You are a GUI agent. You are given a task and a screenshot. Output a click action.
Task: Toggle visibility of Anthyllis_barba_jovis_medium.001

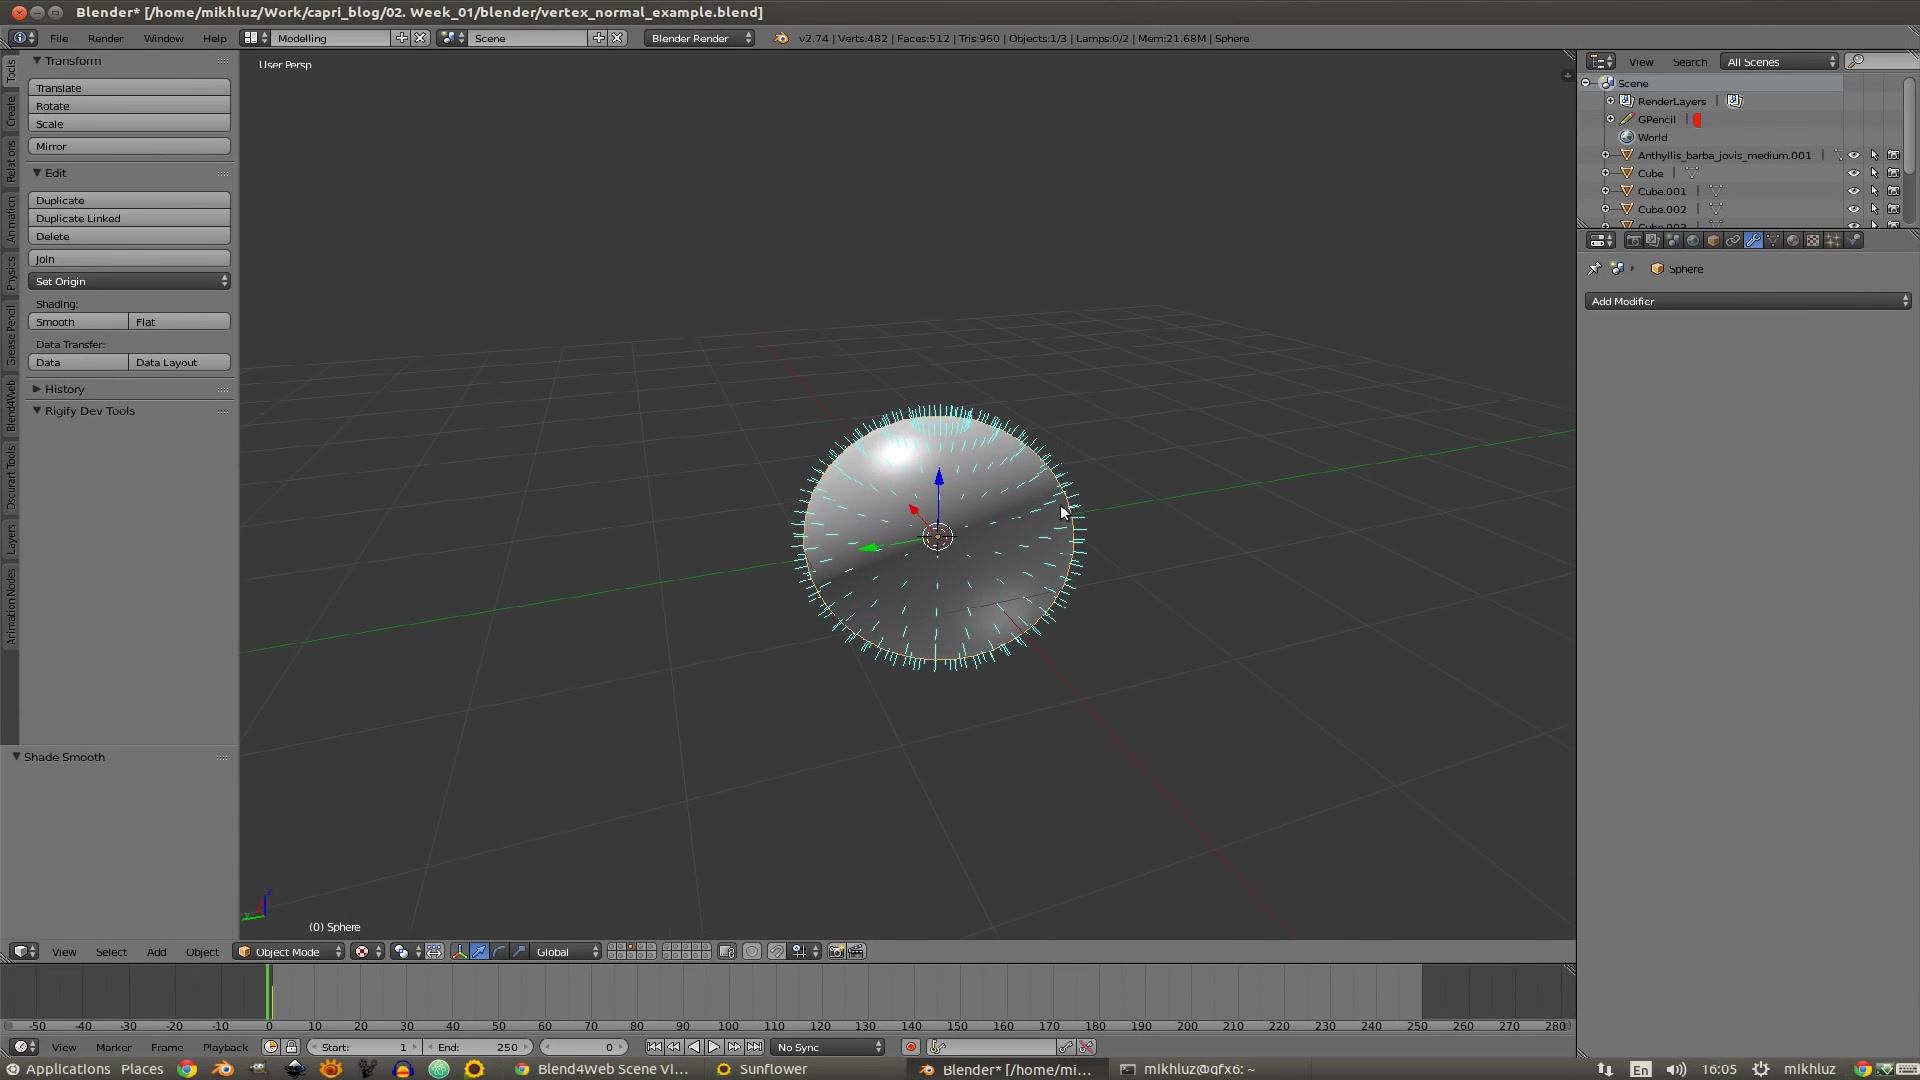[x=1854, y=154]
